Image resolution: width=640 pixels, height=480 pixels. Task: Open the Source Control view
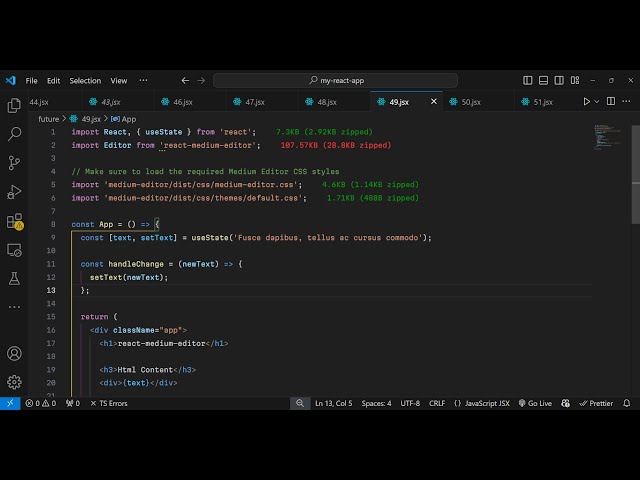14,162
